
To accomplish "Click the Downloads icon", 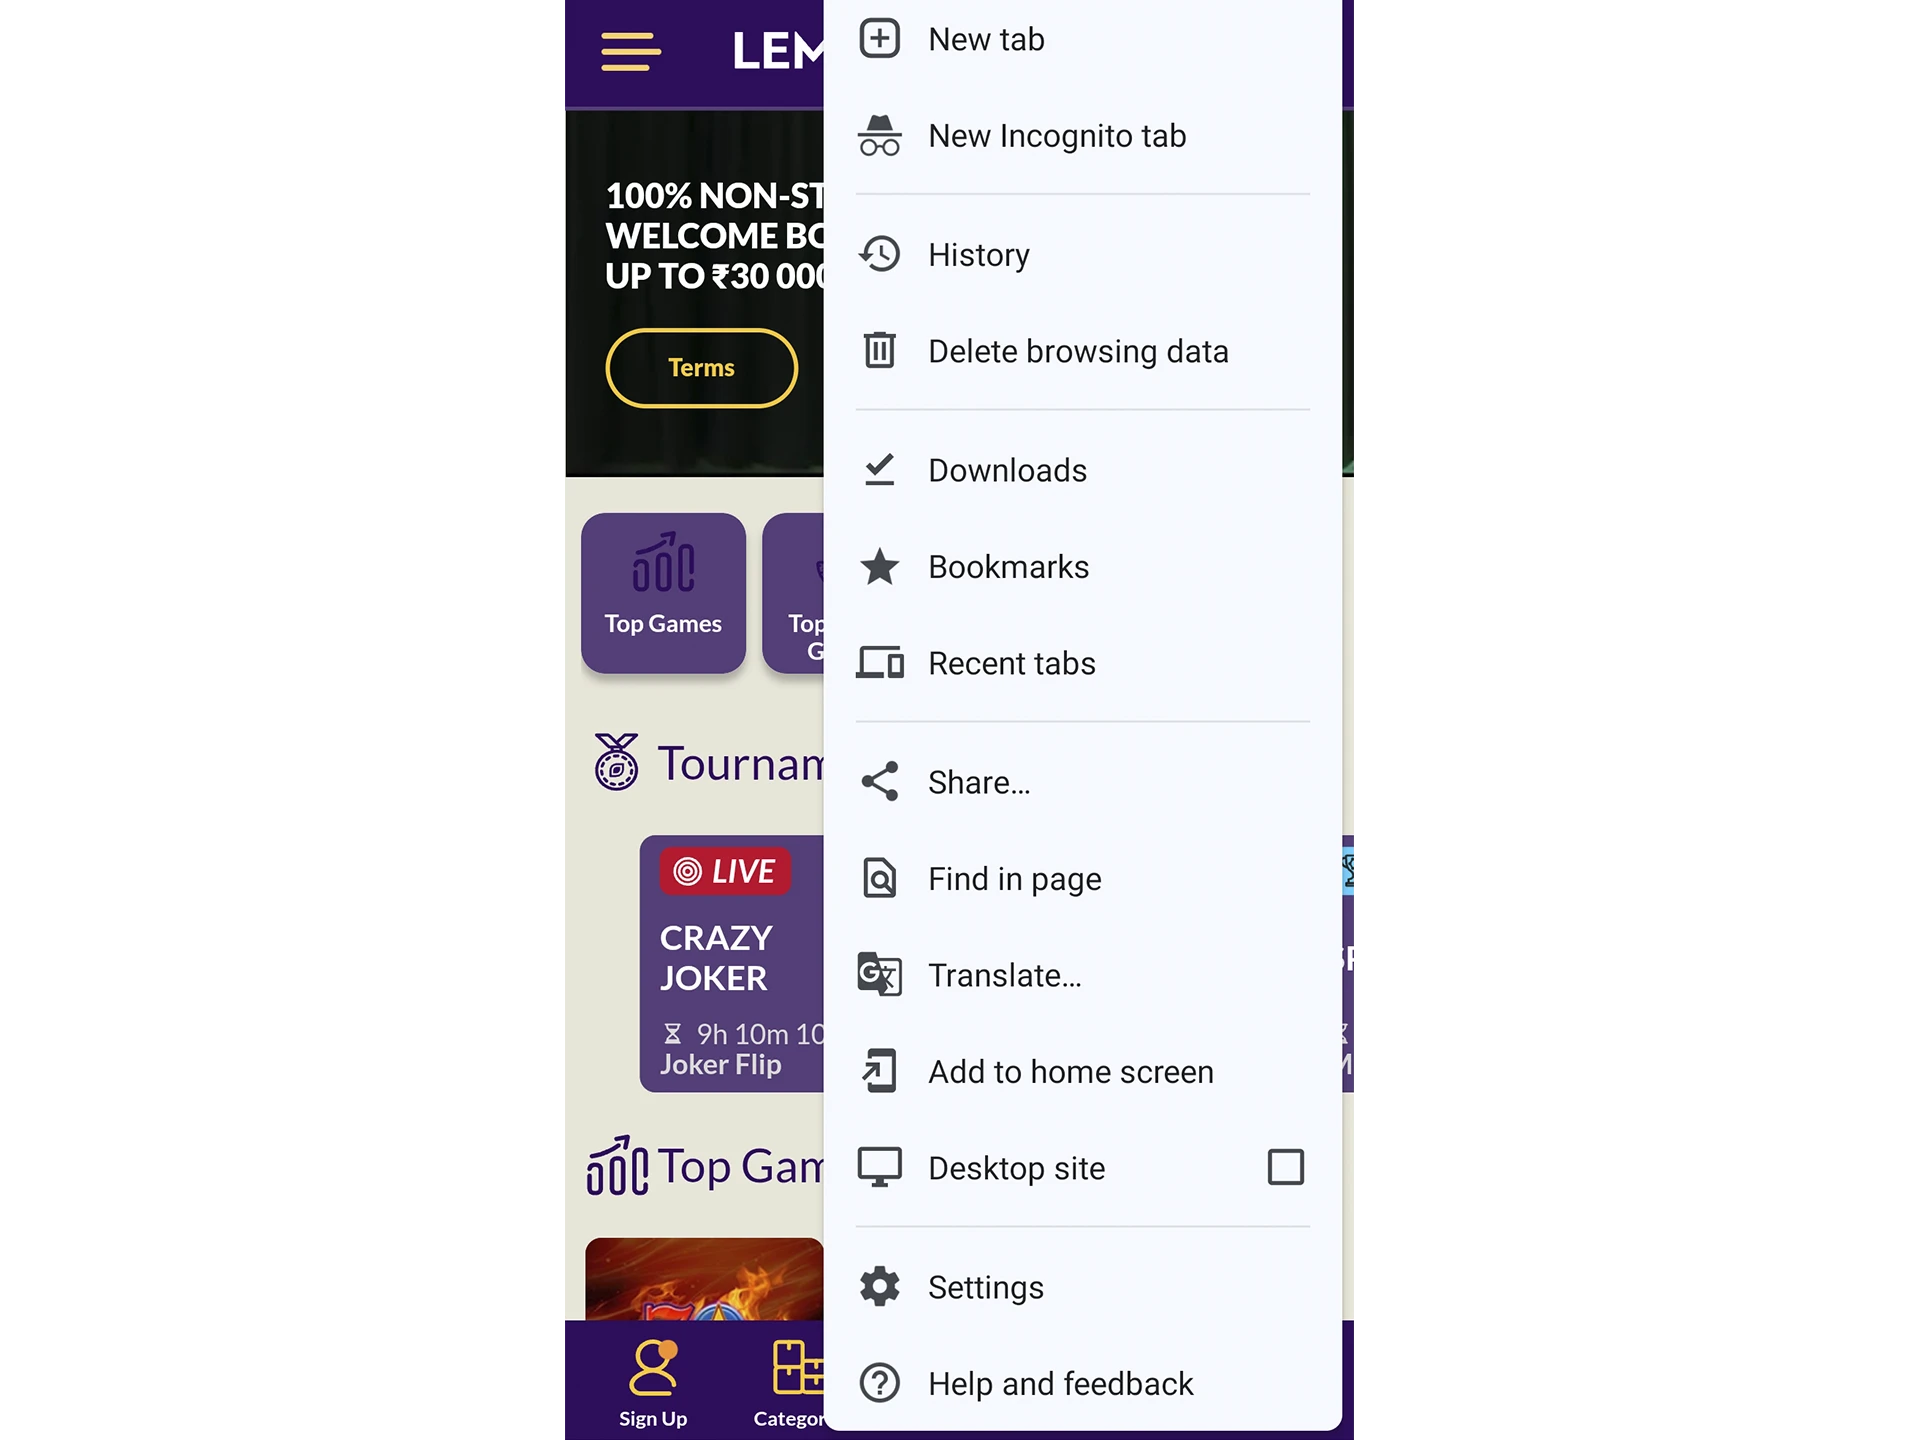I will point(881,470).
